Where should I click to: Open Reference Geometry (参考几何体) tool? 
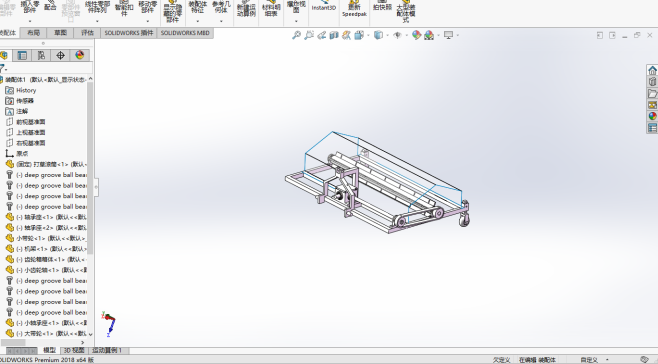click(x=221, y=7)
